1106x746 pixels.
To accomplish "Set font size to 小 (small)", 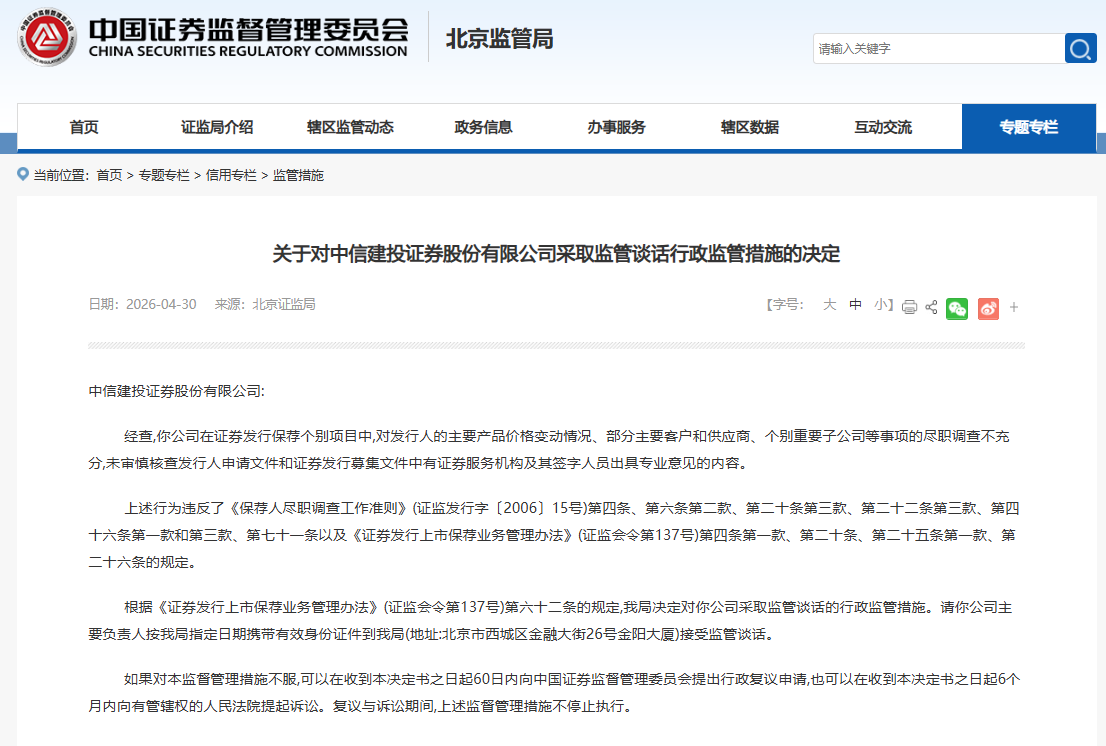I will [x=881, y=305].
